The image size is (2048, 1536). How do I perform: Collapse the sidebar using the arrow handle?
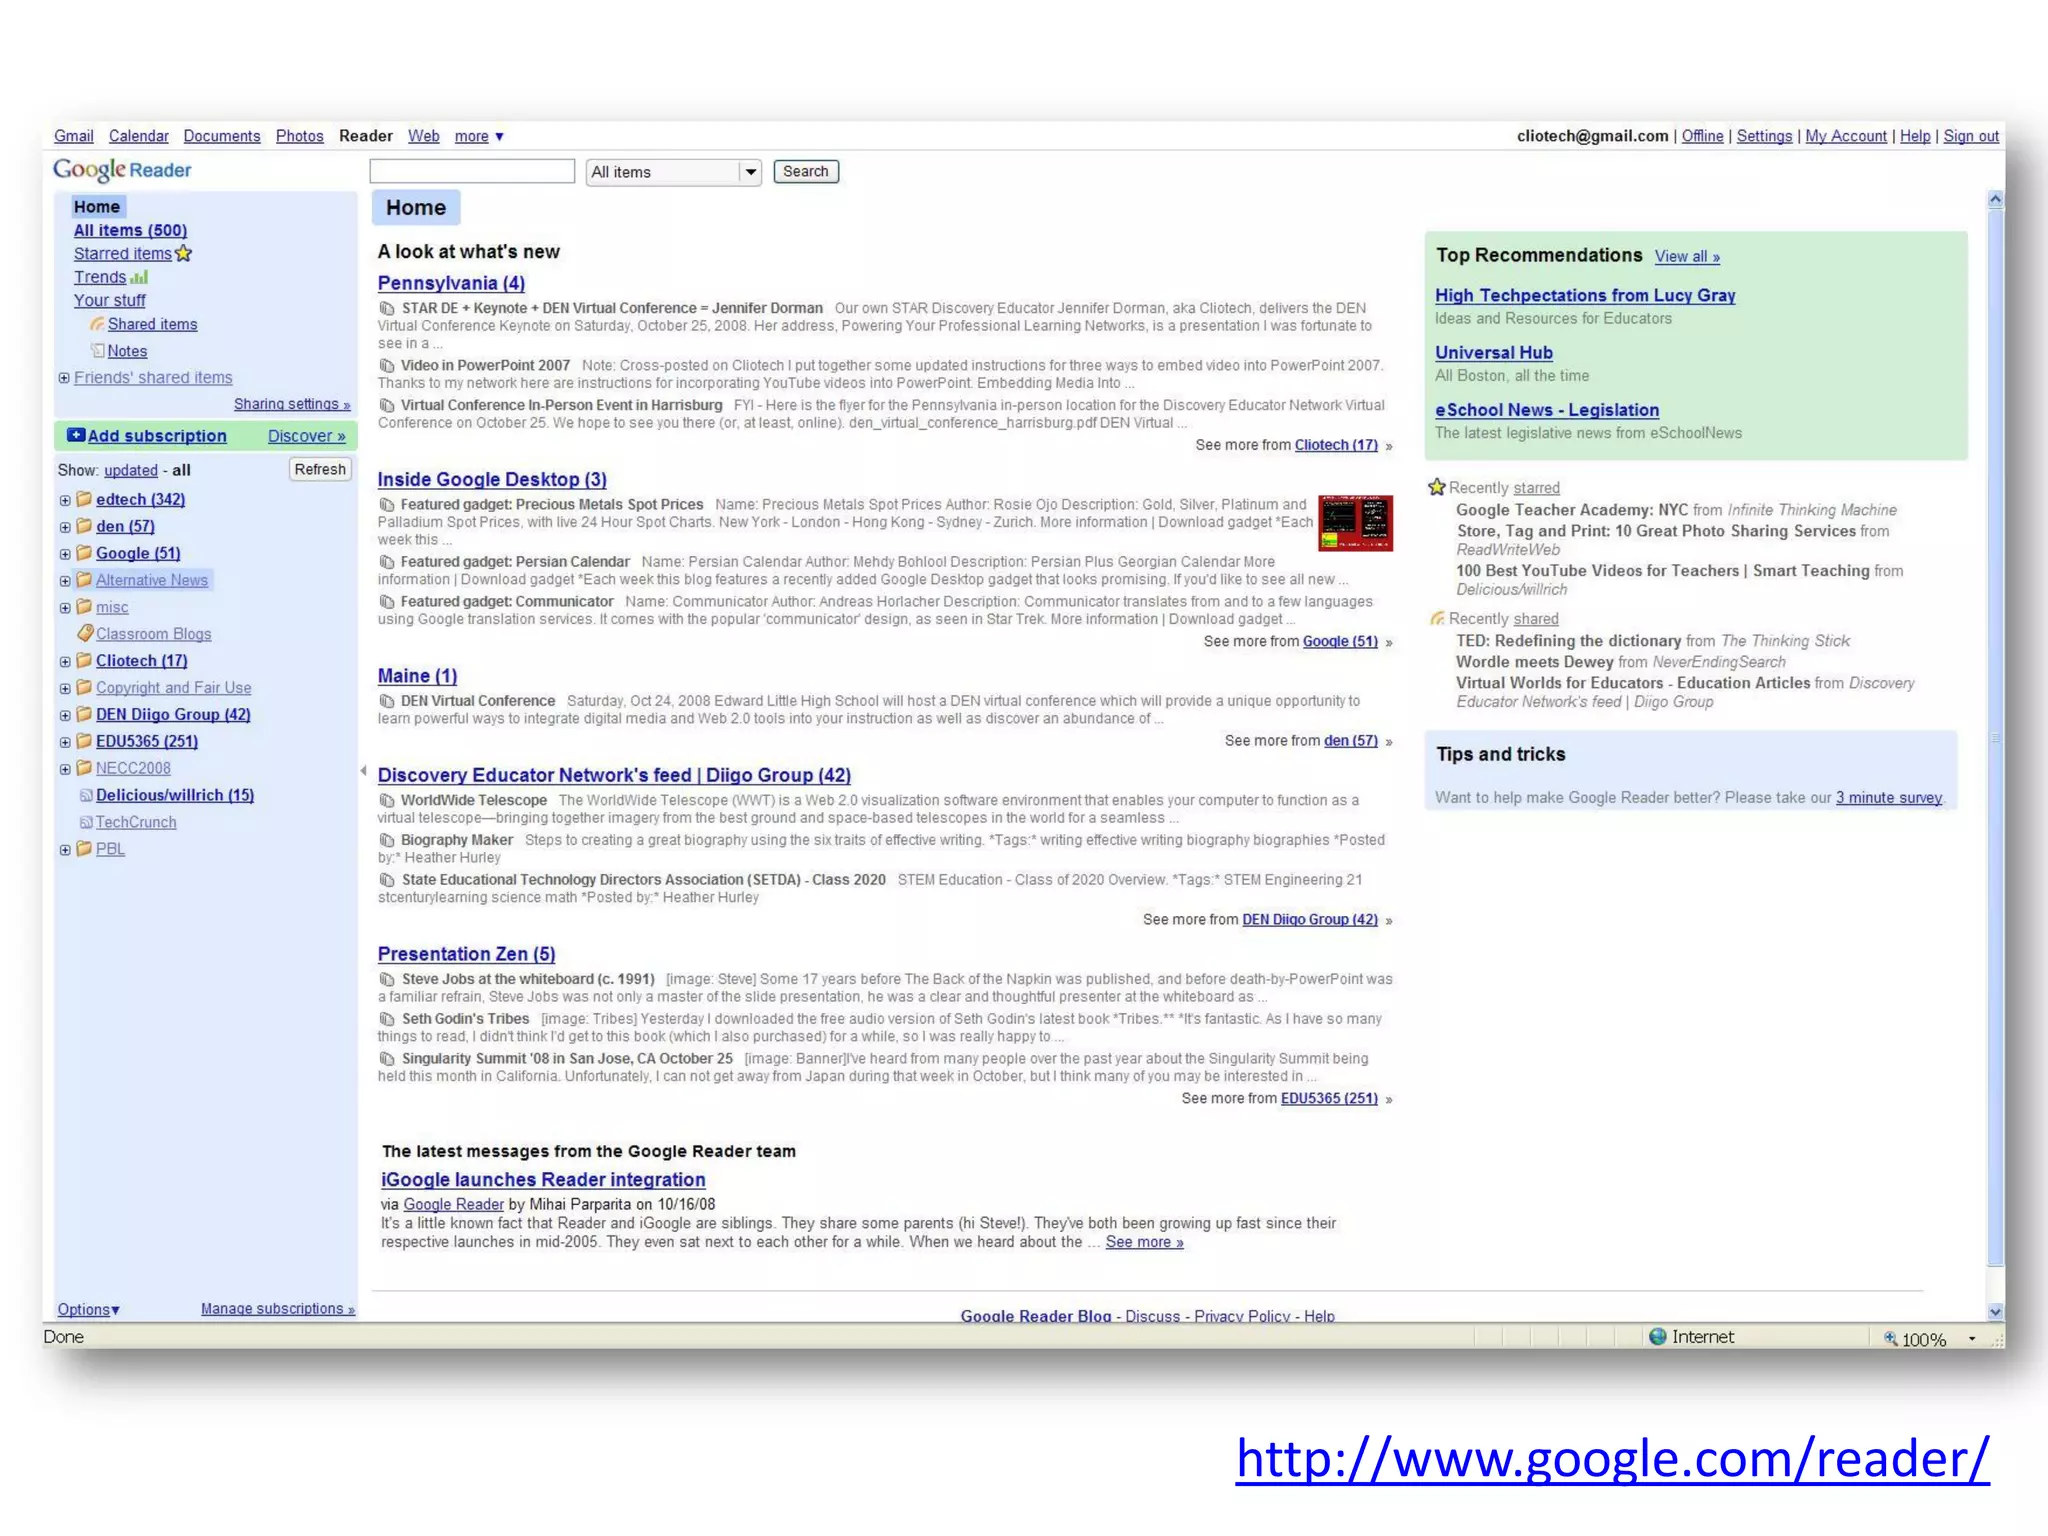(x=363, y=770)
